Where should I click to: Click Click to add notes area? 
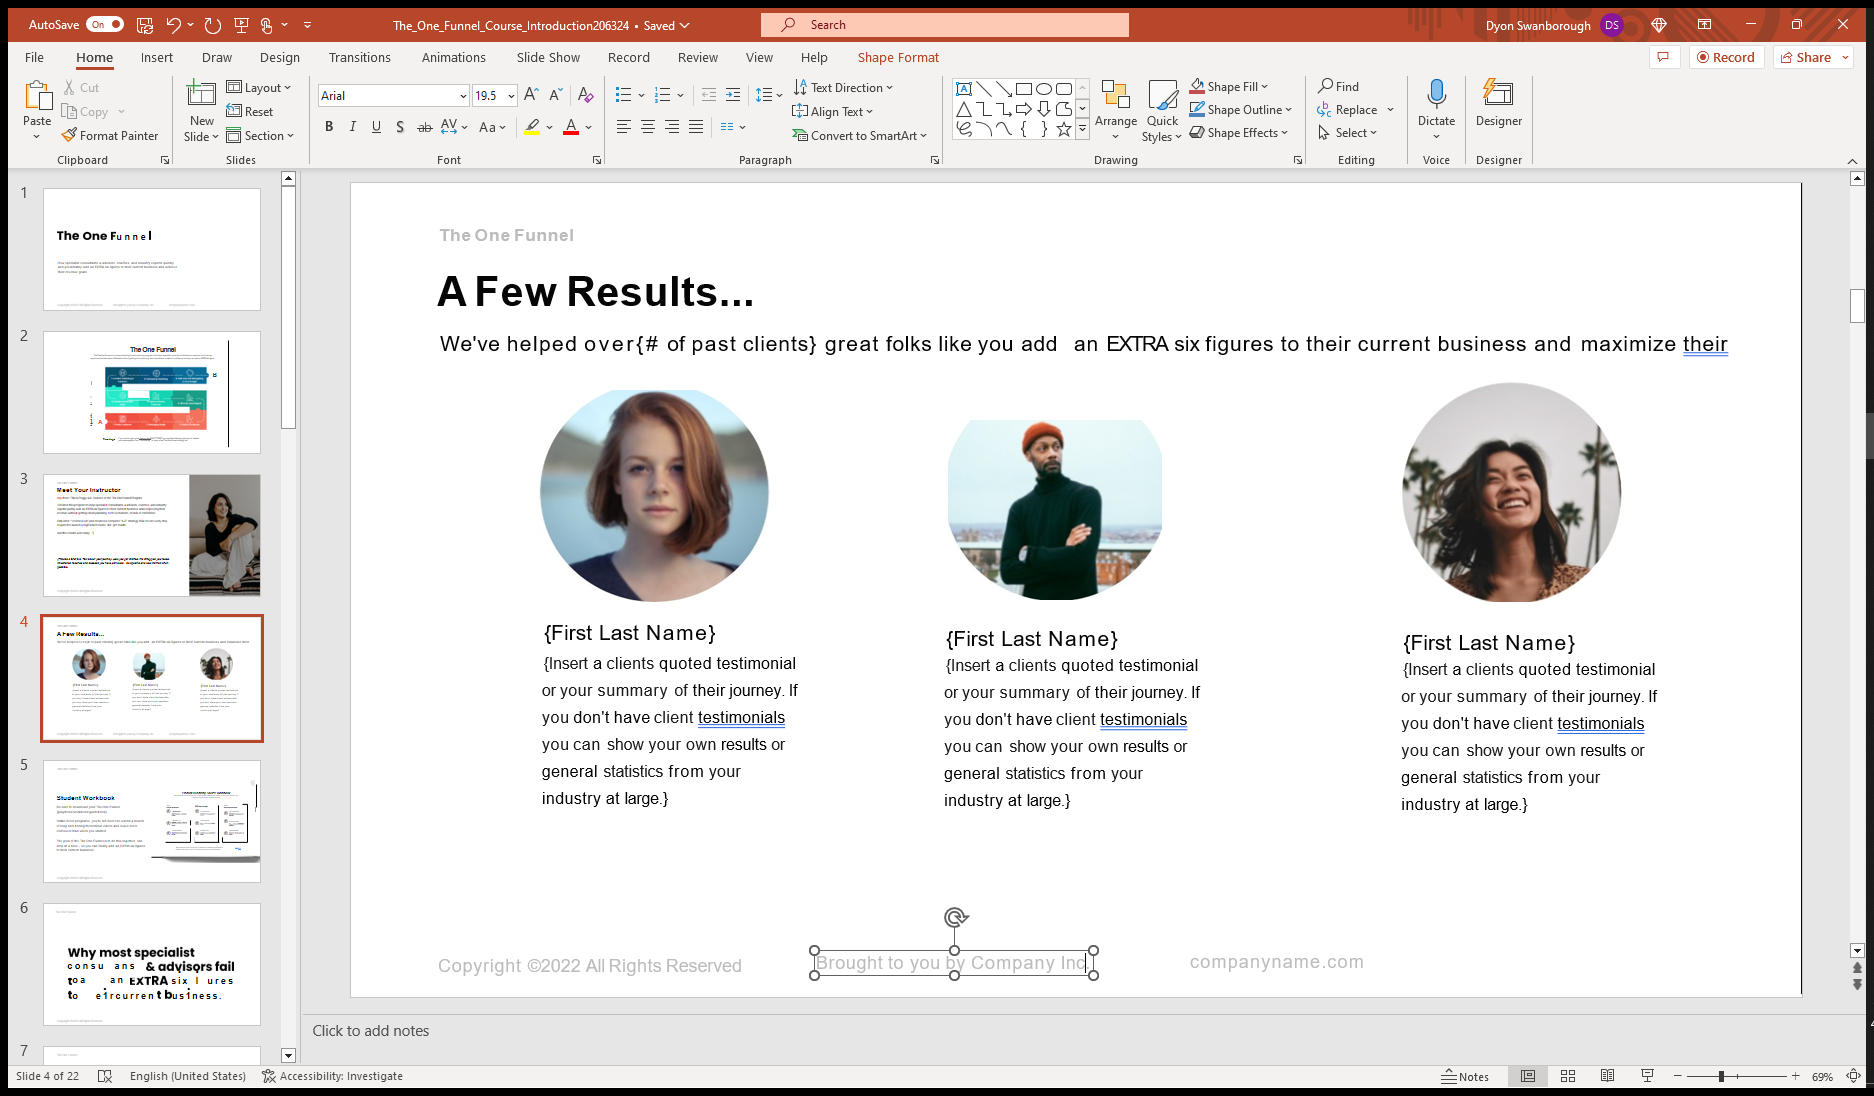(371, 1031)
